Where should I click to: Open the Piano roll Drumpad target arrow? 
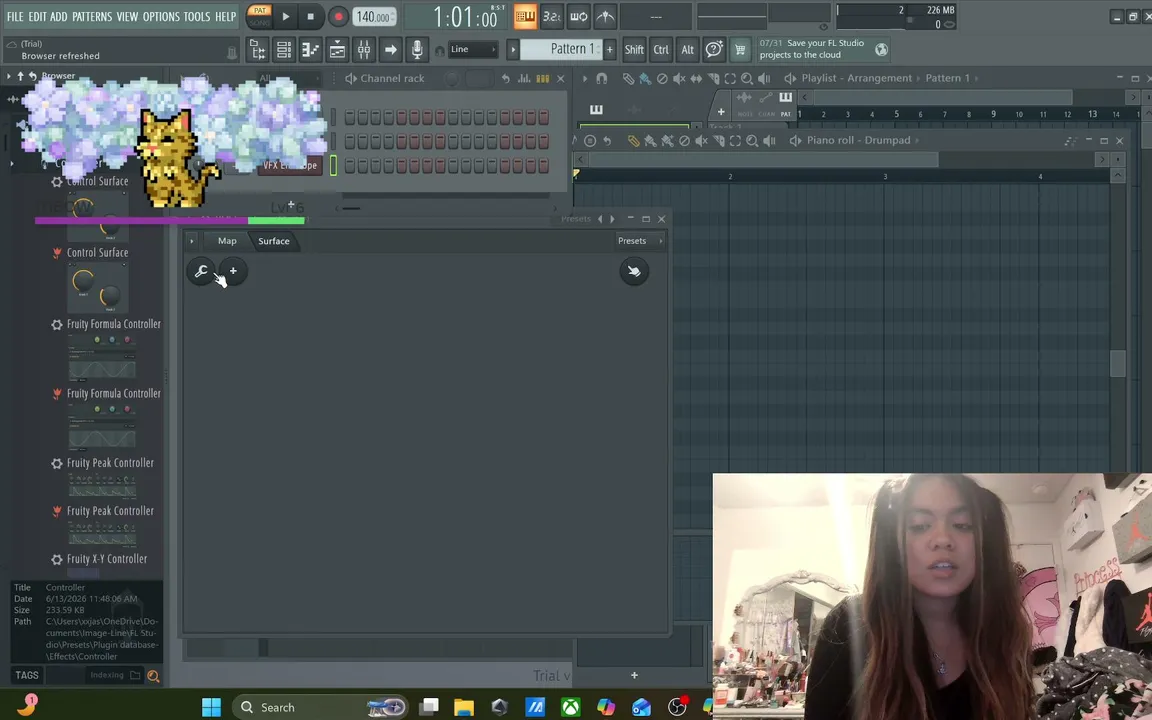point(918,140)
